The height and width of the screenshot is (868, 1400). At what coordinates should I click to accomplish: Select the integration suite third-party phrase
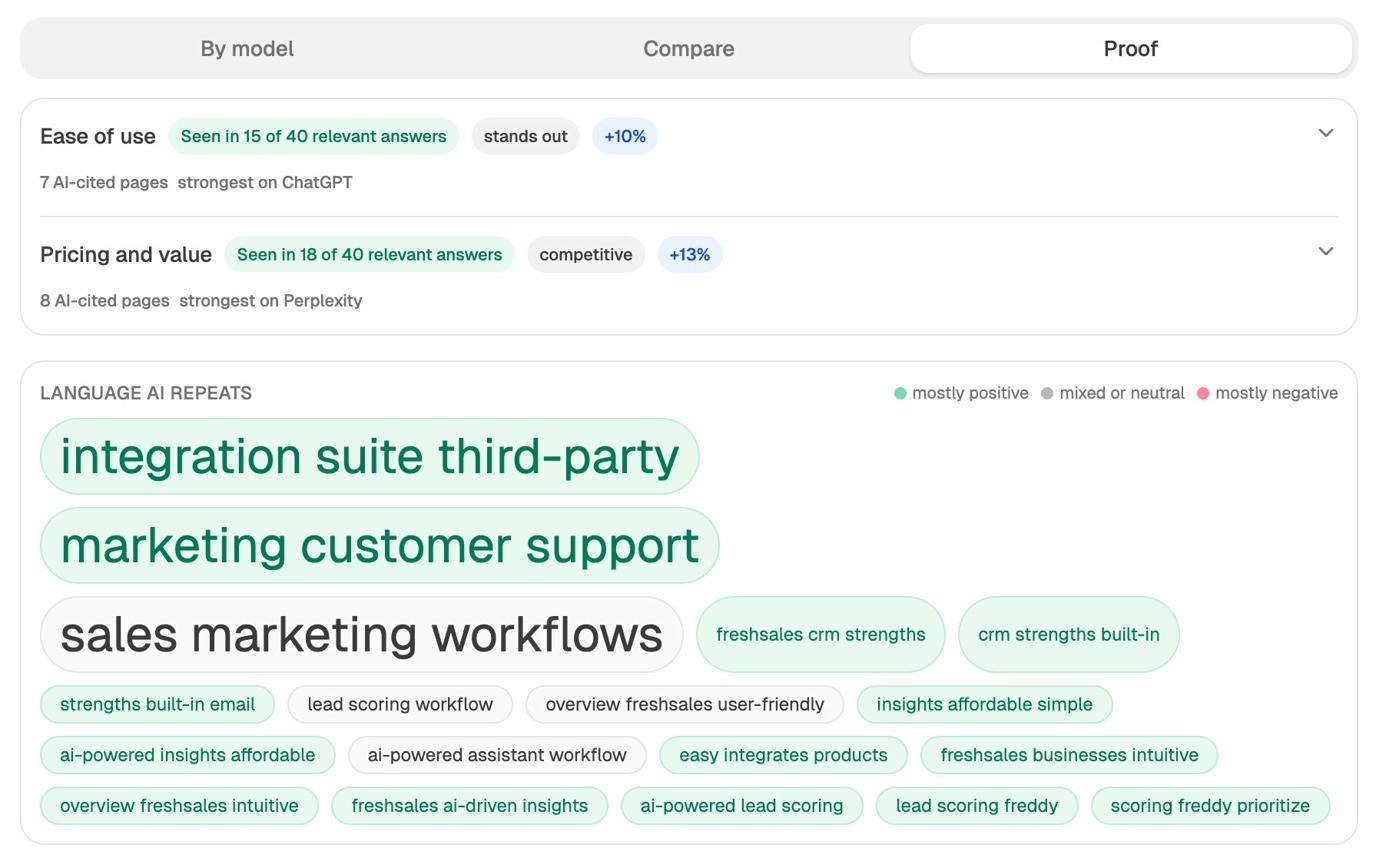[370, 456]
